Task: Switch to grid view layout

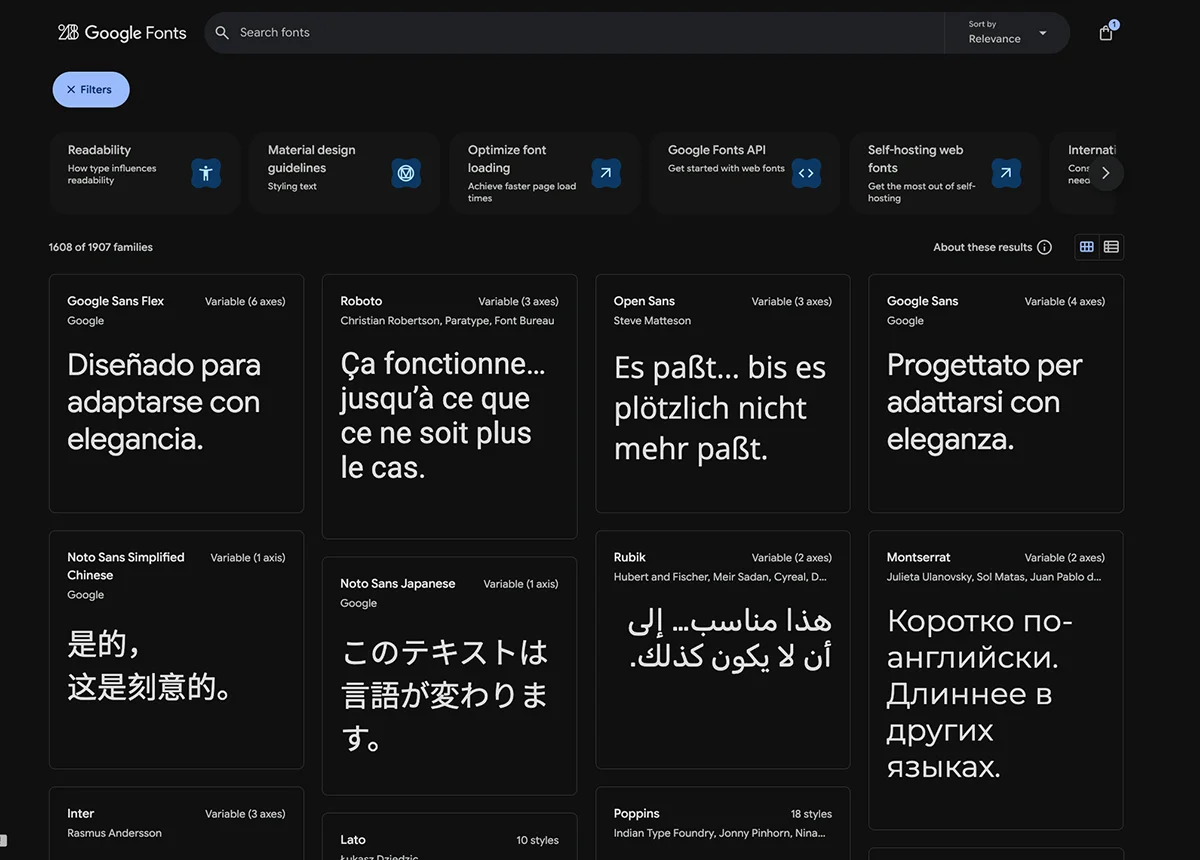Action: pos(1087,247)
